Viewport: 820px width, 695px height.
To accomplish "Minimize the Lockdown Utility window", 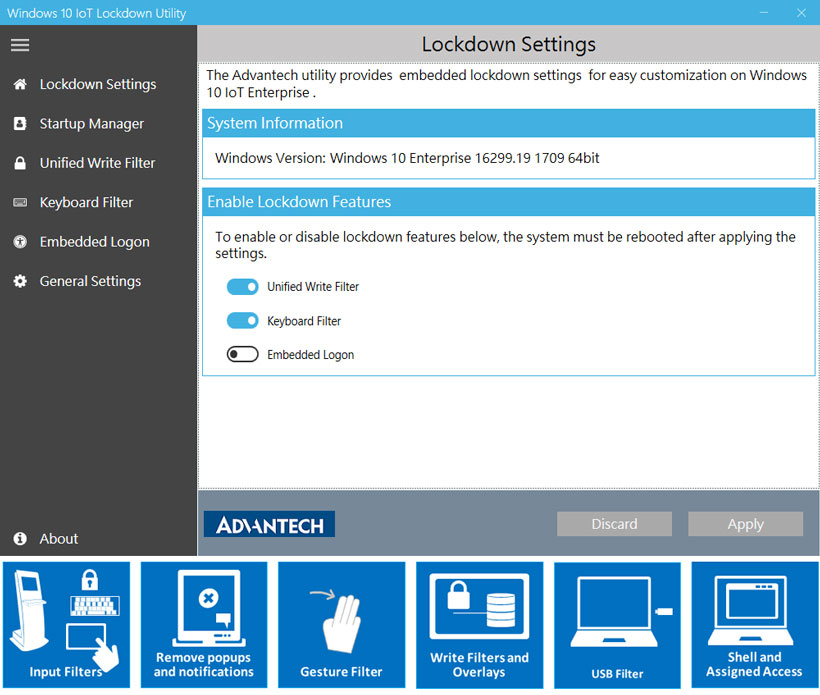I will point(764,13).
